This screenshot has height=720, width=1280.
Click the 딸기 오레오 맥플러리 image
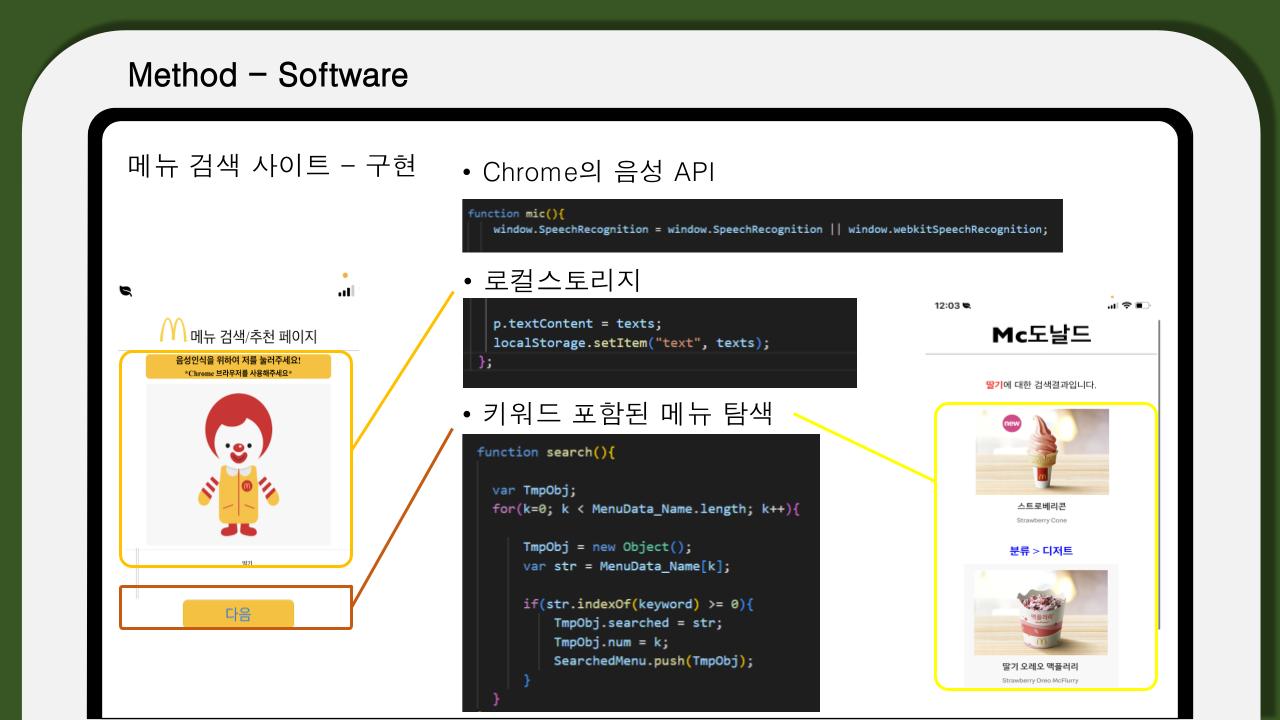pyautogui.click(x=1042, y=612)
